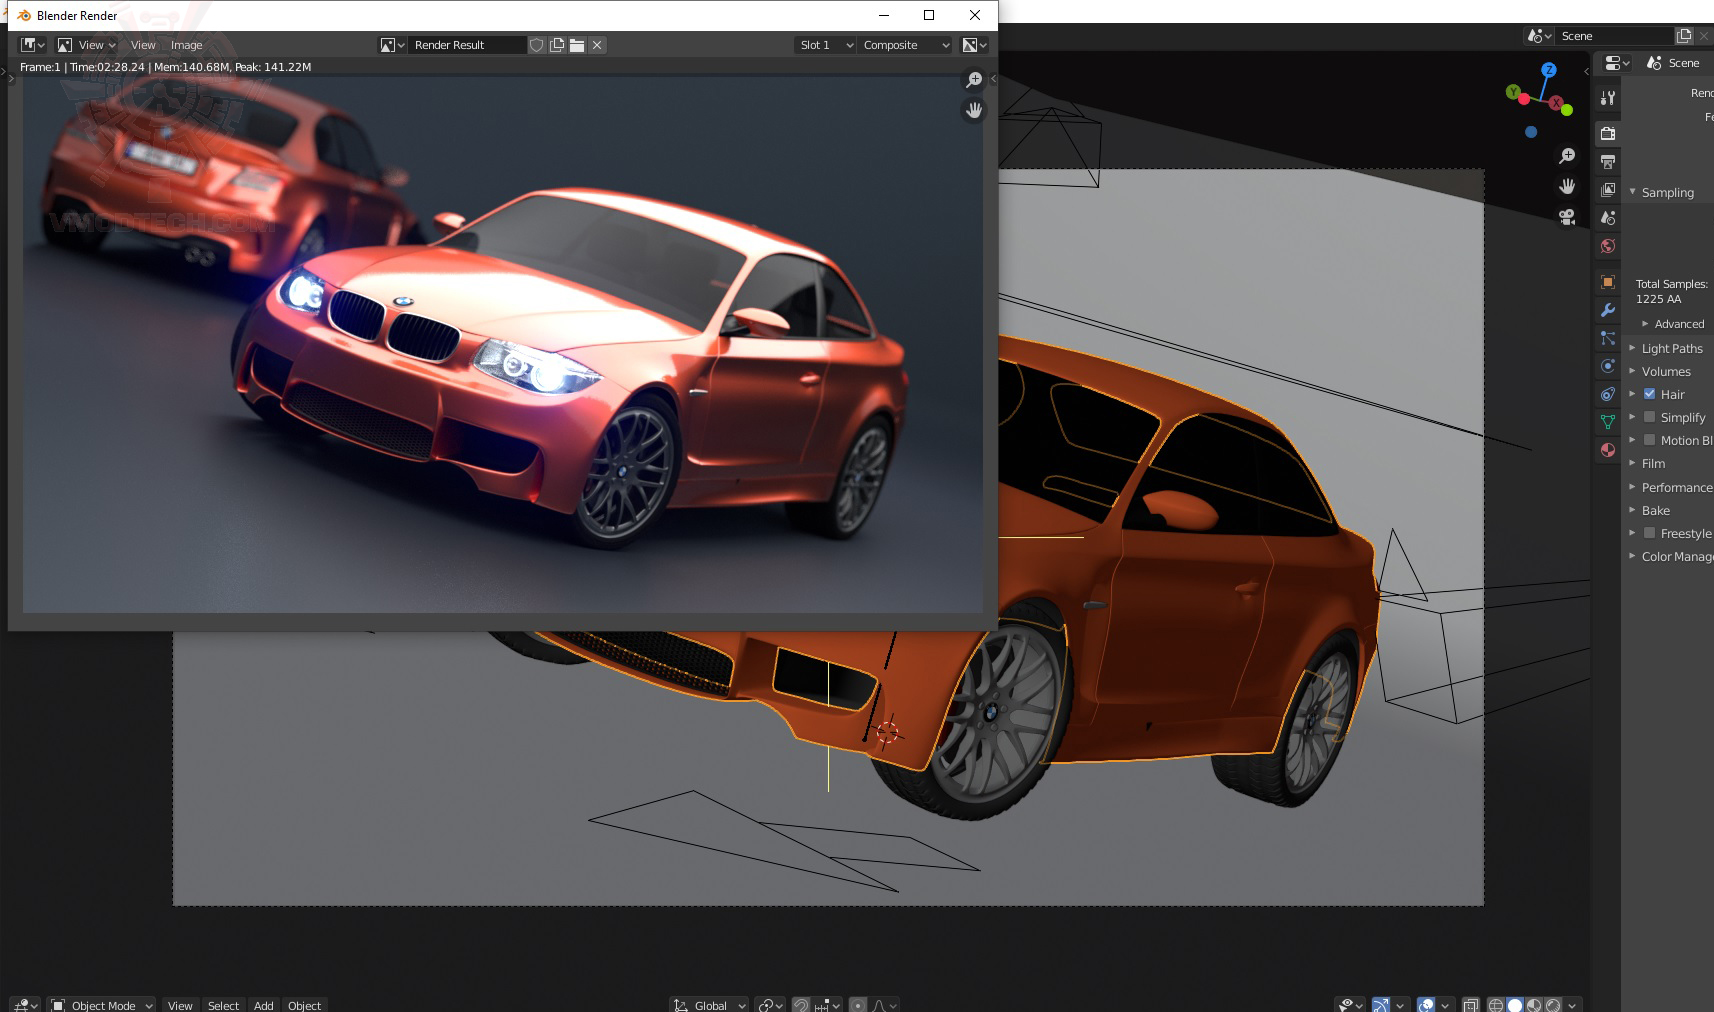Switch to solid viewport shading
This screenshot has height=1012, width=1714.
[x=1515, y=1005]
